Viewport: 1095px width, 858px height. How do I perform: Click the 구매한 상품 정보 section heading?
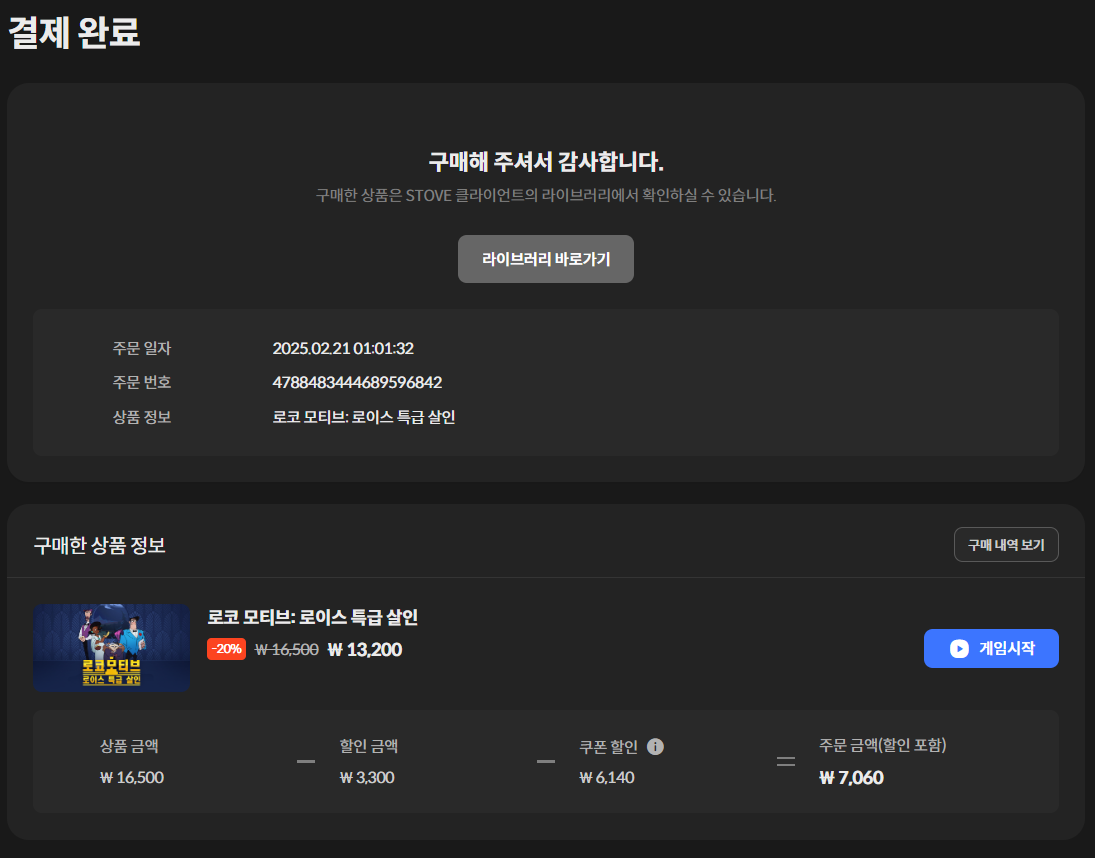[x=99, y=545]
